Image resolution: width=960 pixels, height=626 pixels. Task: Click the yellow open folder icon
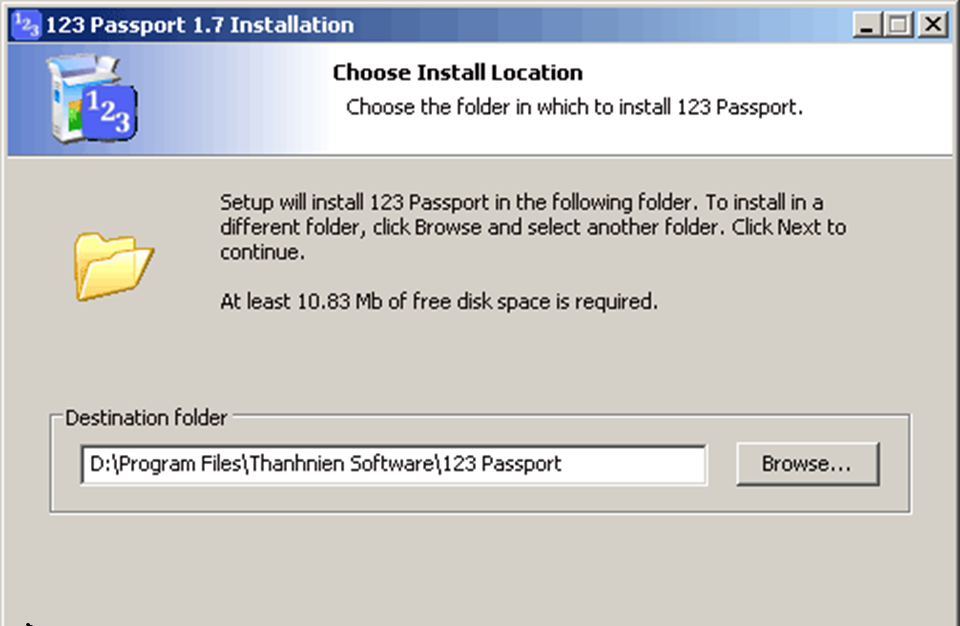[113, 264]
